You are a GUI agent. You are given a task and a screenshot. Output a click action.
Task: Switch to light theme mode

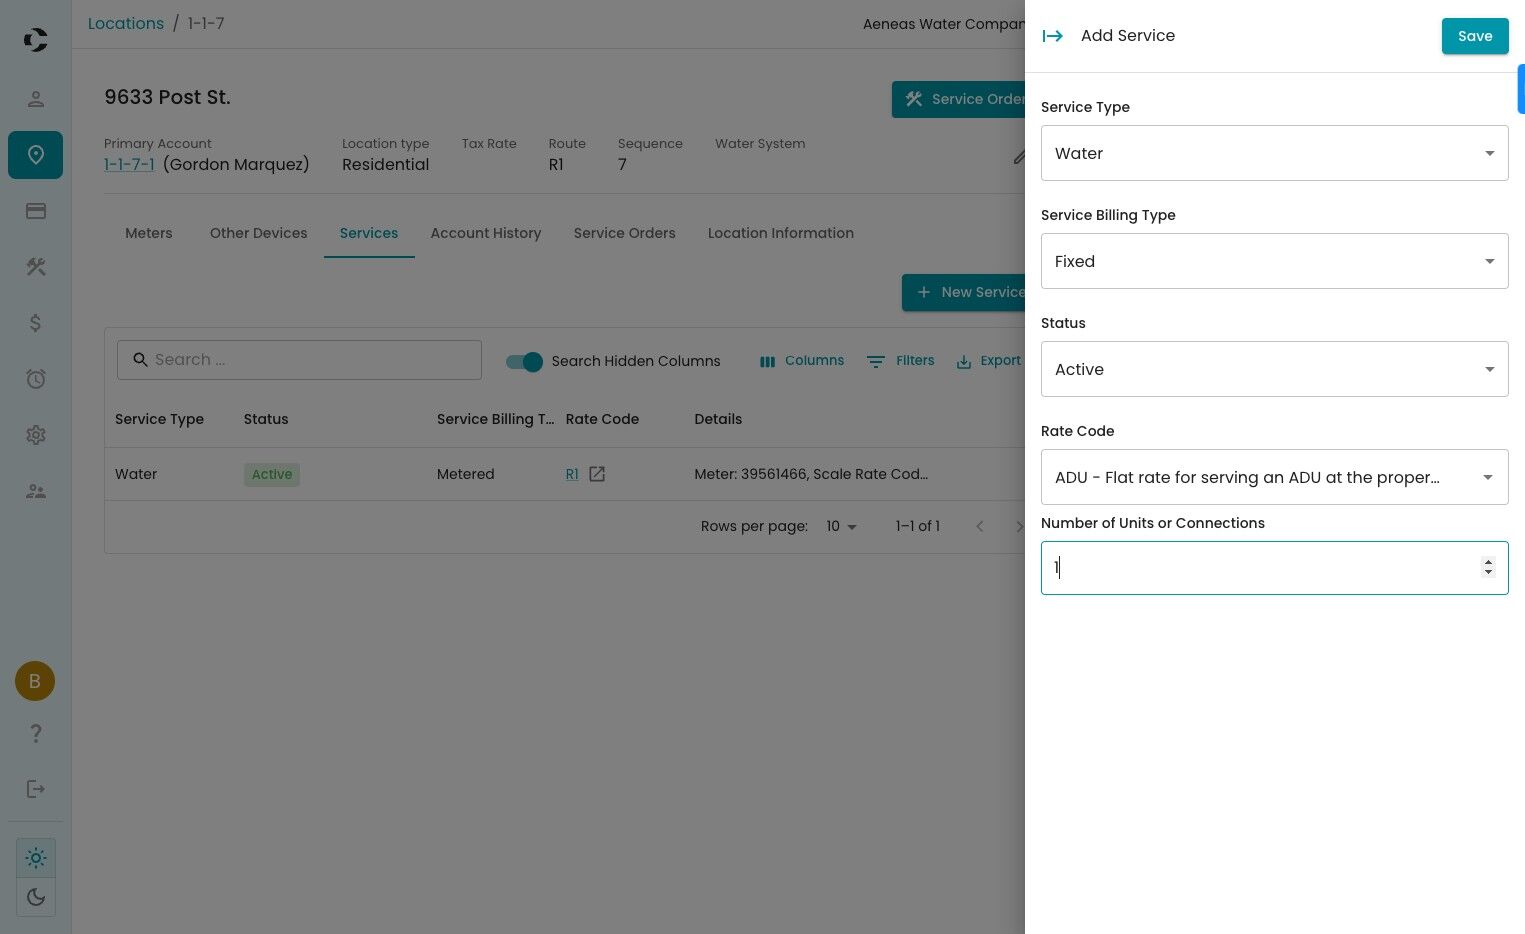(36, 858)
